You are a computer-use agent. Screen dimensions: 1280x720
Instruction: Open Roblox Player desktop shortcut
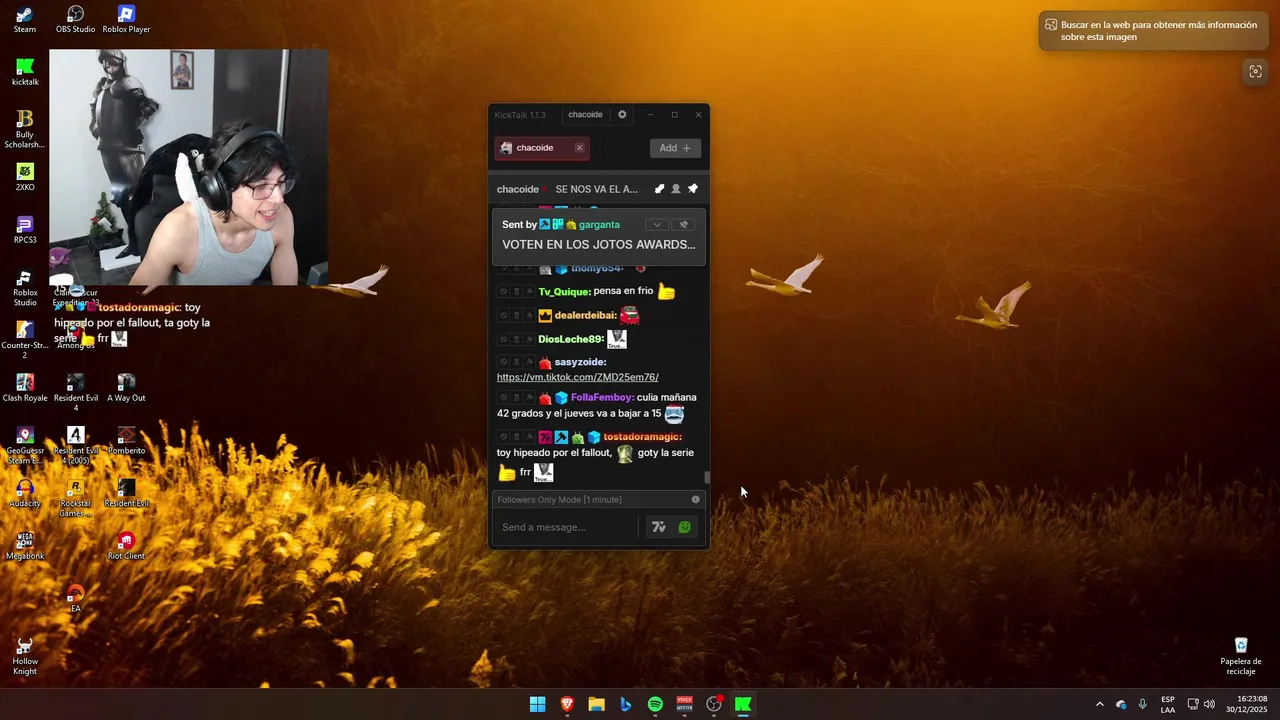point(126,19)
